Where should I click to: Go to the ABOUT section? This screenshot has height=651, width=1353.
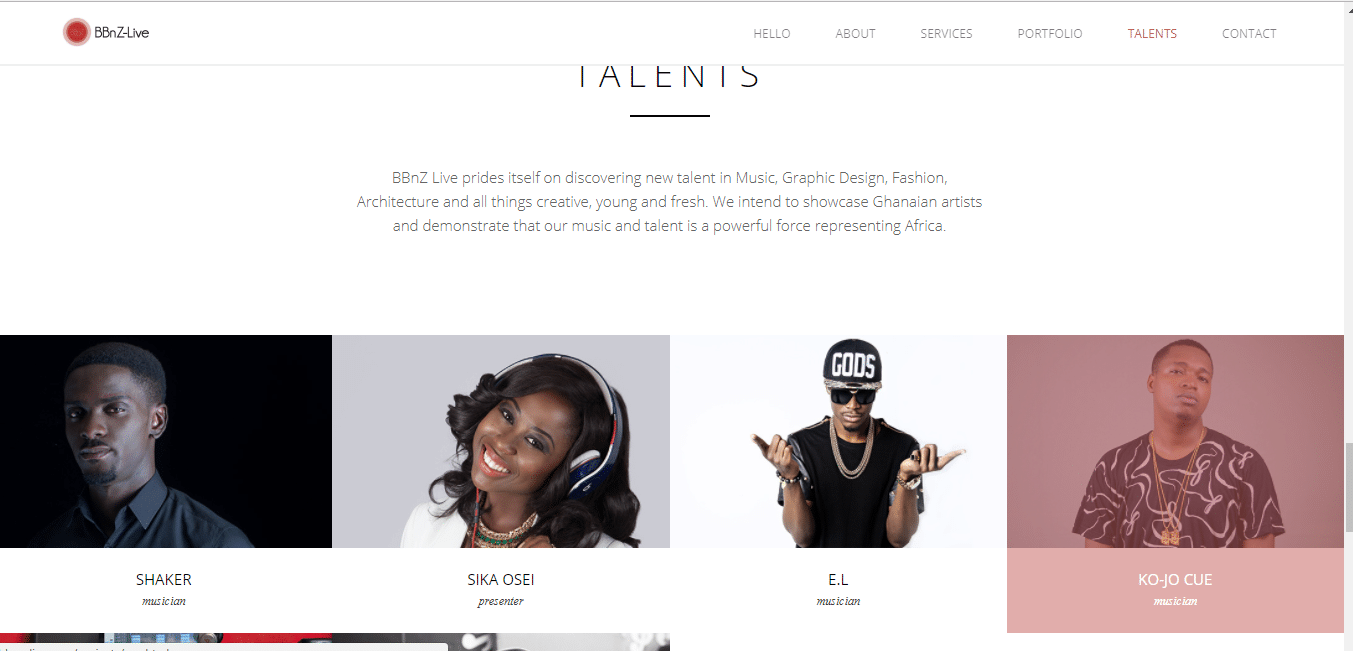[x=856, y=33]
